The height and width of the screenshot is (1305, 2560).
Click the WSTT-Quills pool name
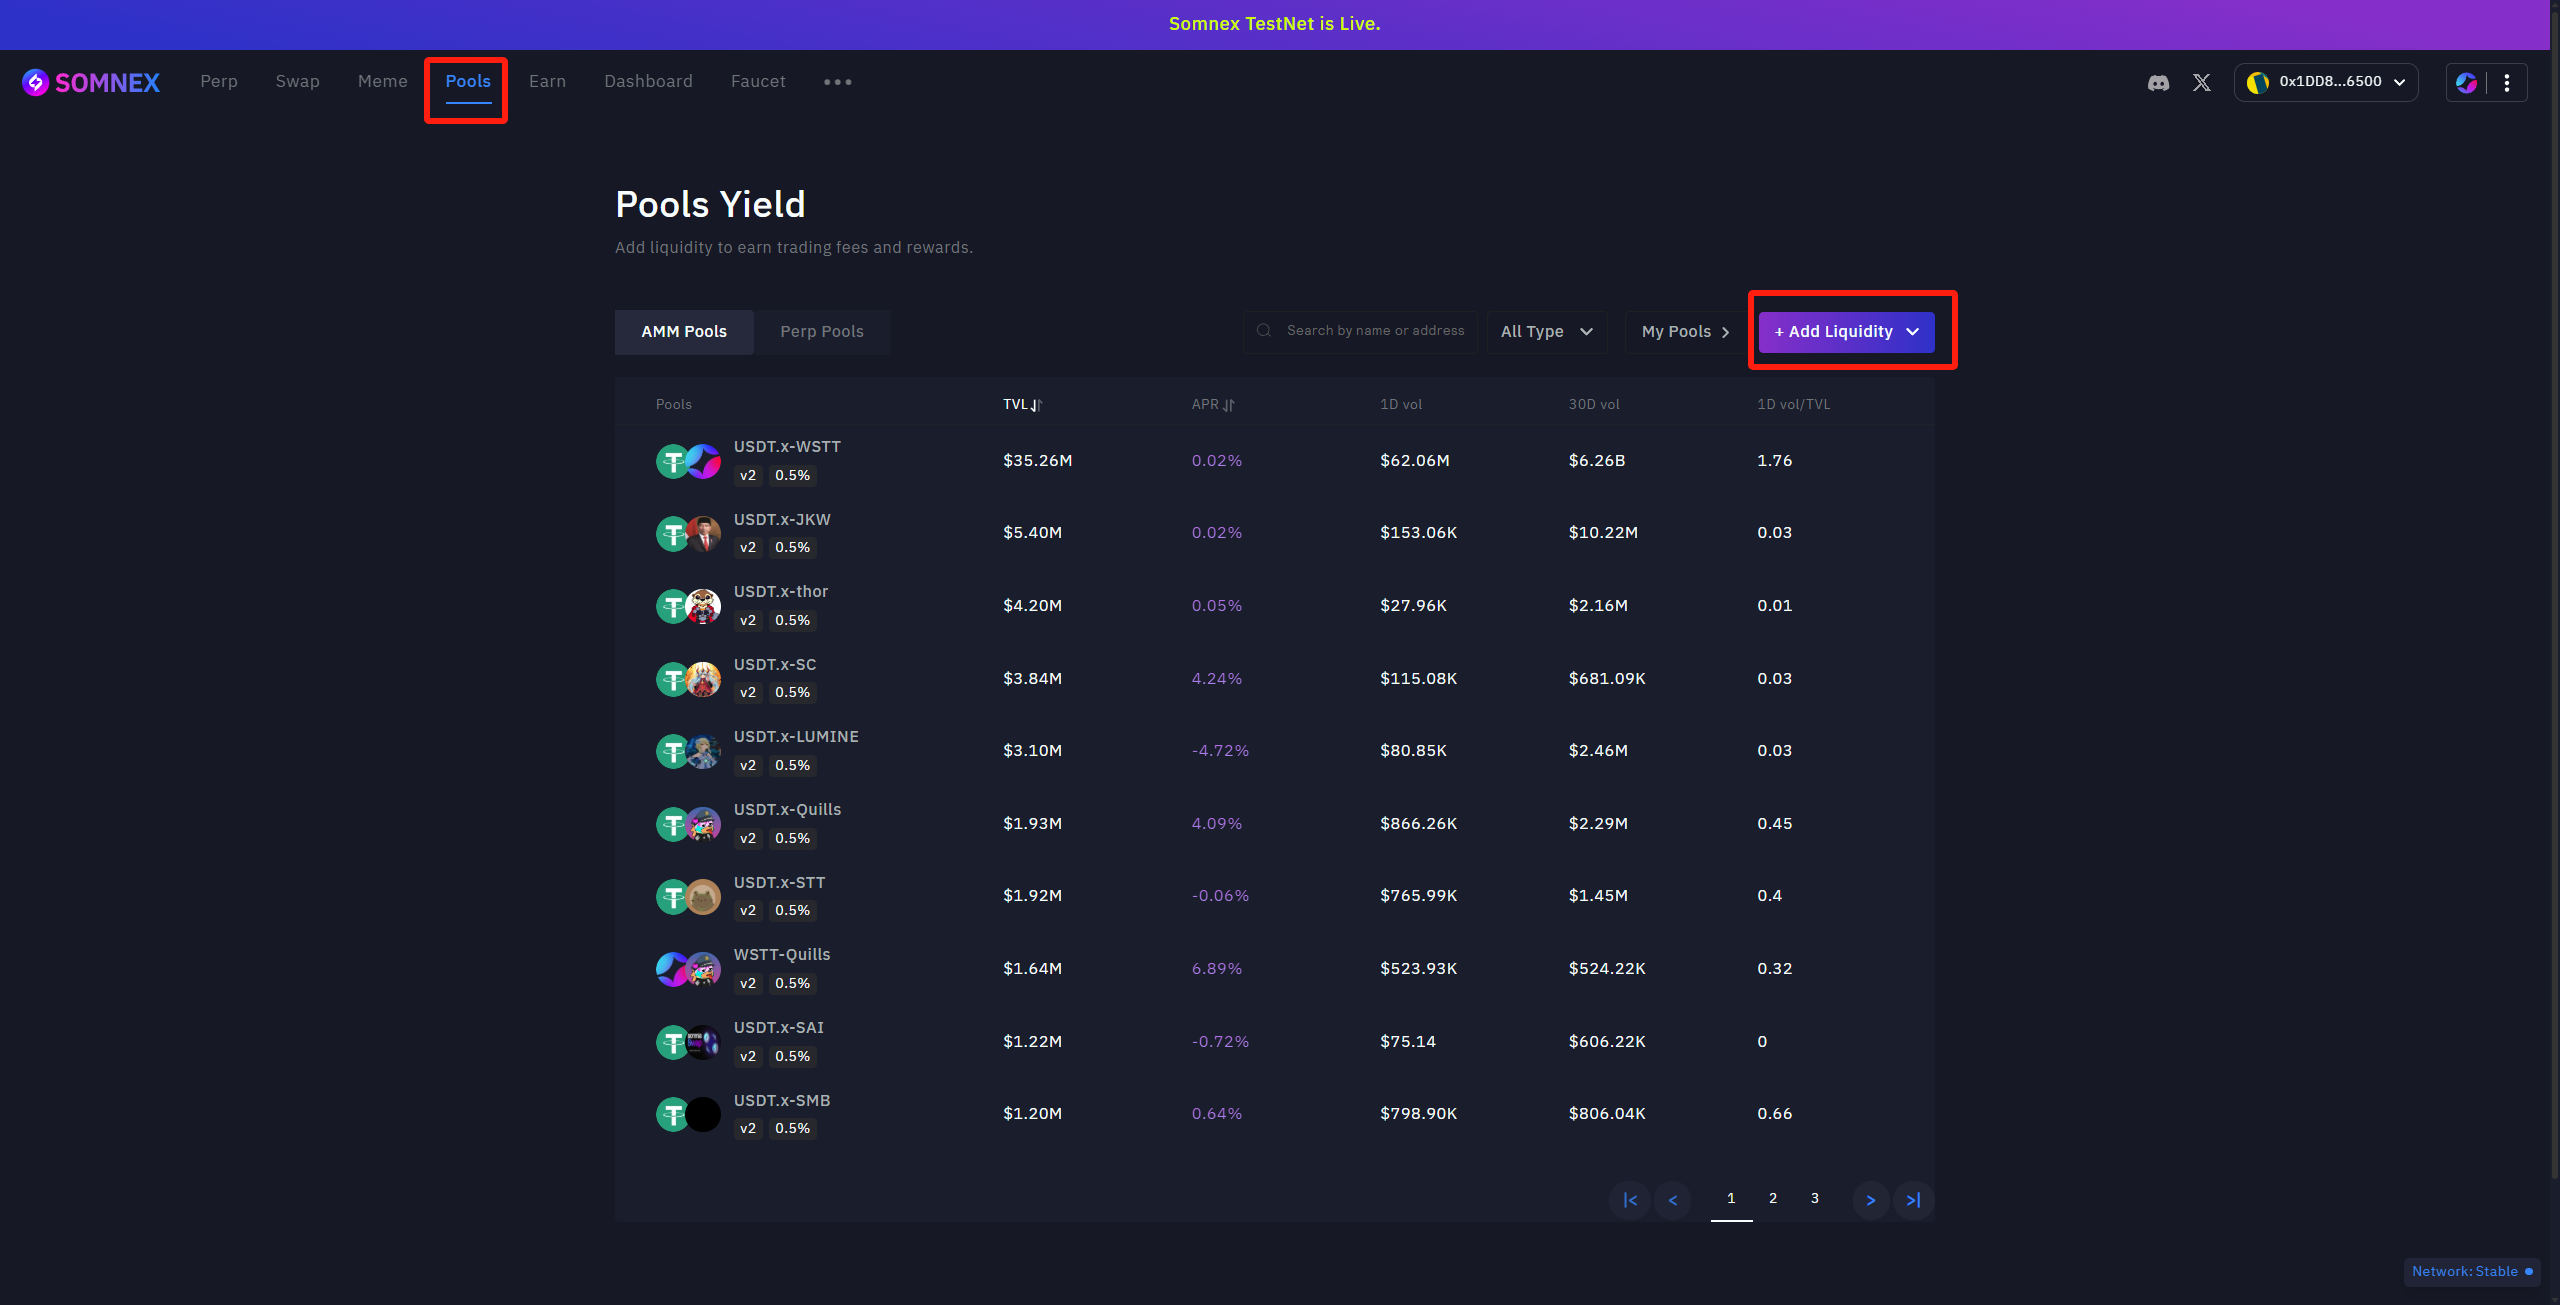pyautogui.click(x=782, y=955)
